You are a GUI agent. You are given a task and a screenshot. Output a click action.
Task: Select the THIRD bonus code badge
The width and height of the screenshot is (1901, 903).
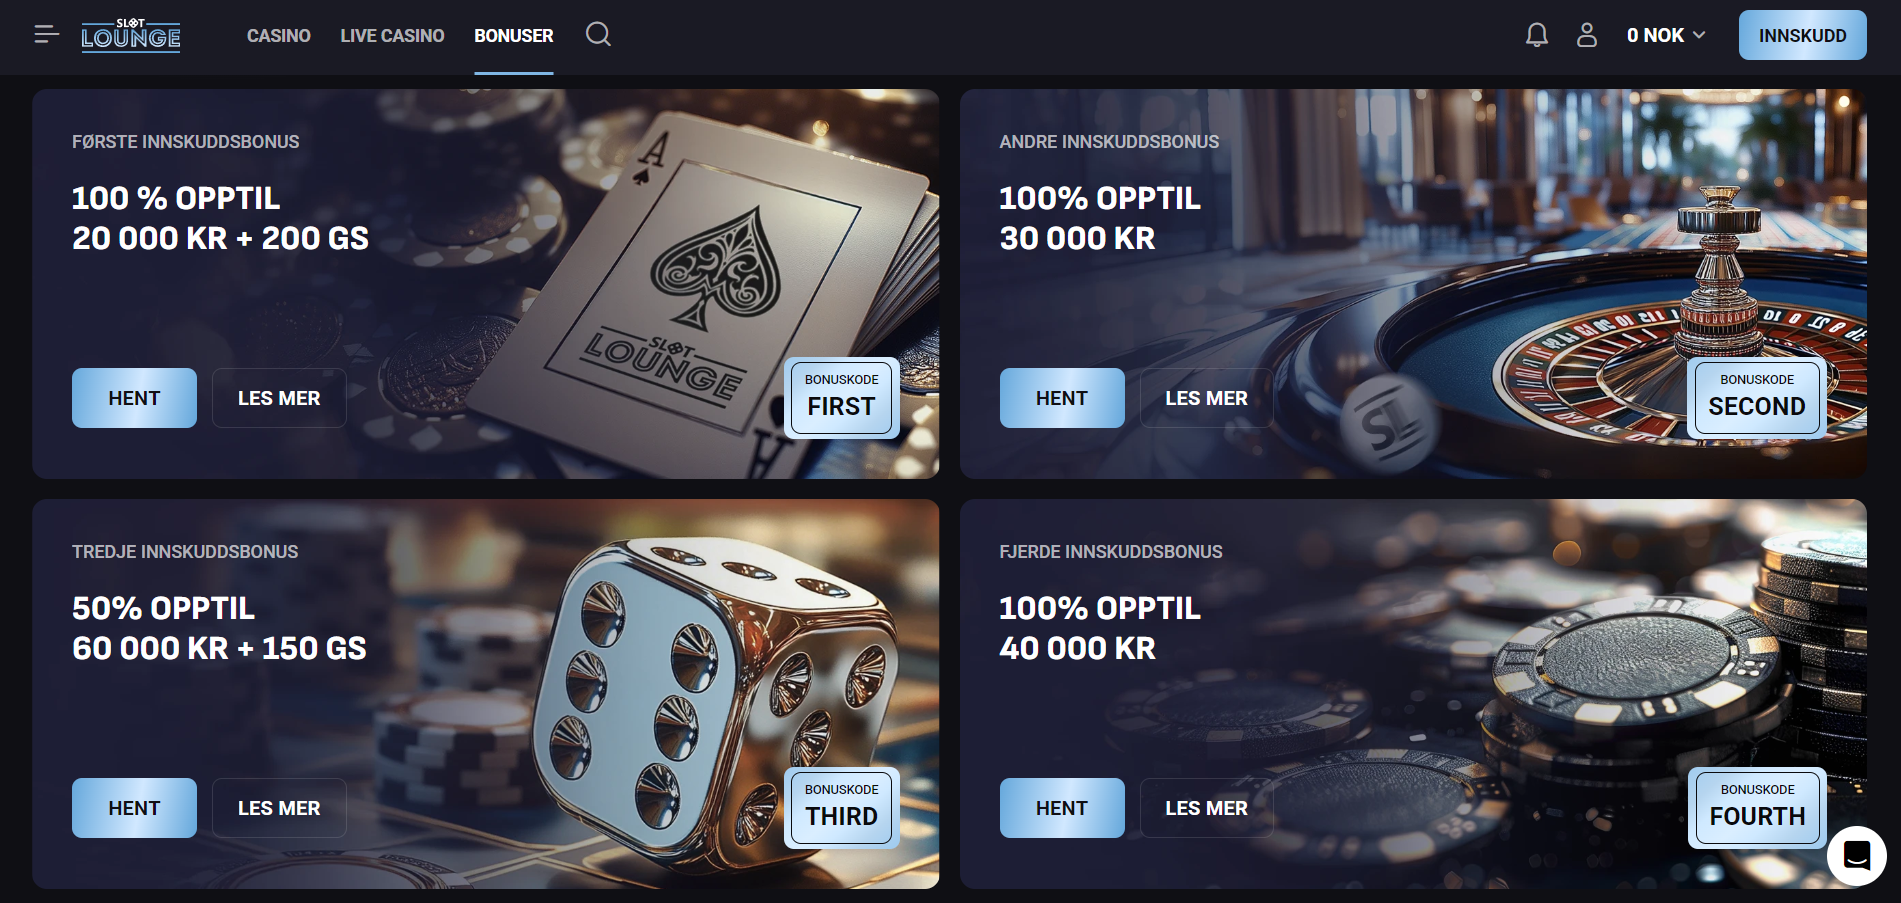(x=841, y=808)
